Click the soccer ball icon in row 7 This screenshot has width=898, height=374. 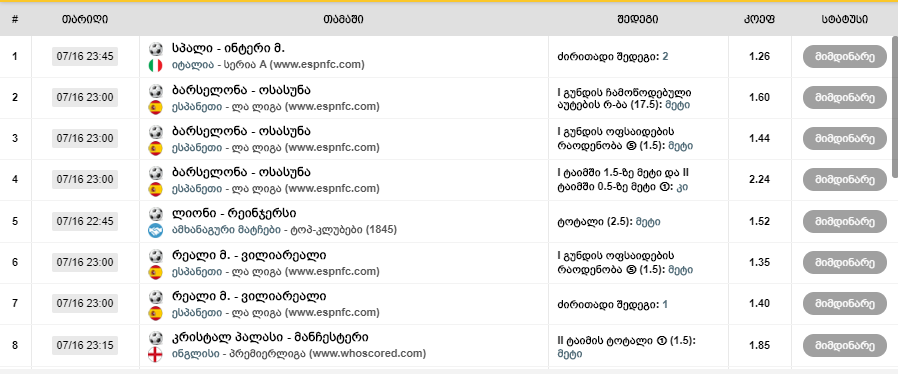point(155,297)
